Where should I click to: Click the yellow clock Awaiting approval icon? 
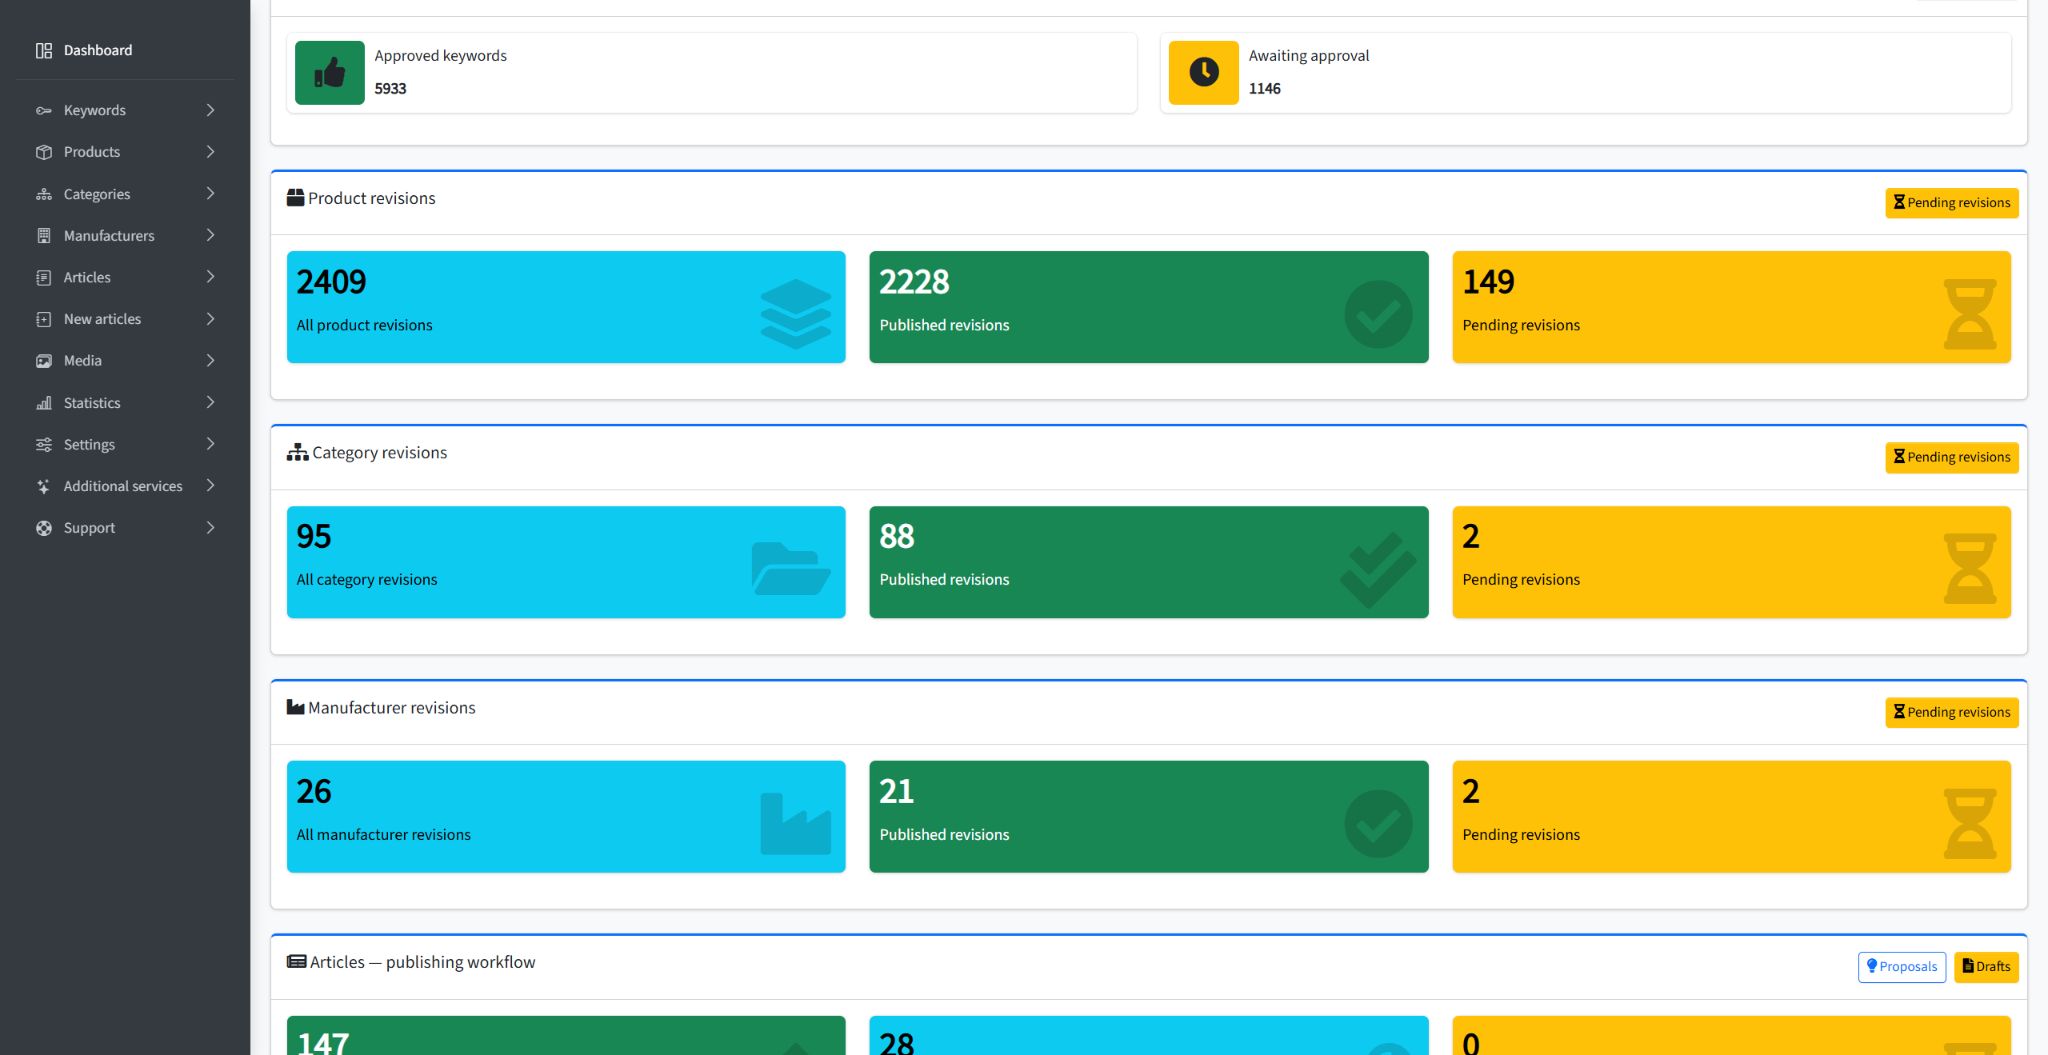(x=1204, y=72)
